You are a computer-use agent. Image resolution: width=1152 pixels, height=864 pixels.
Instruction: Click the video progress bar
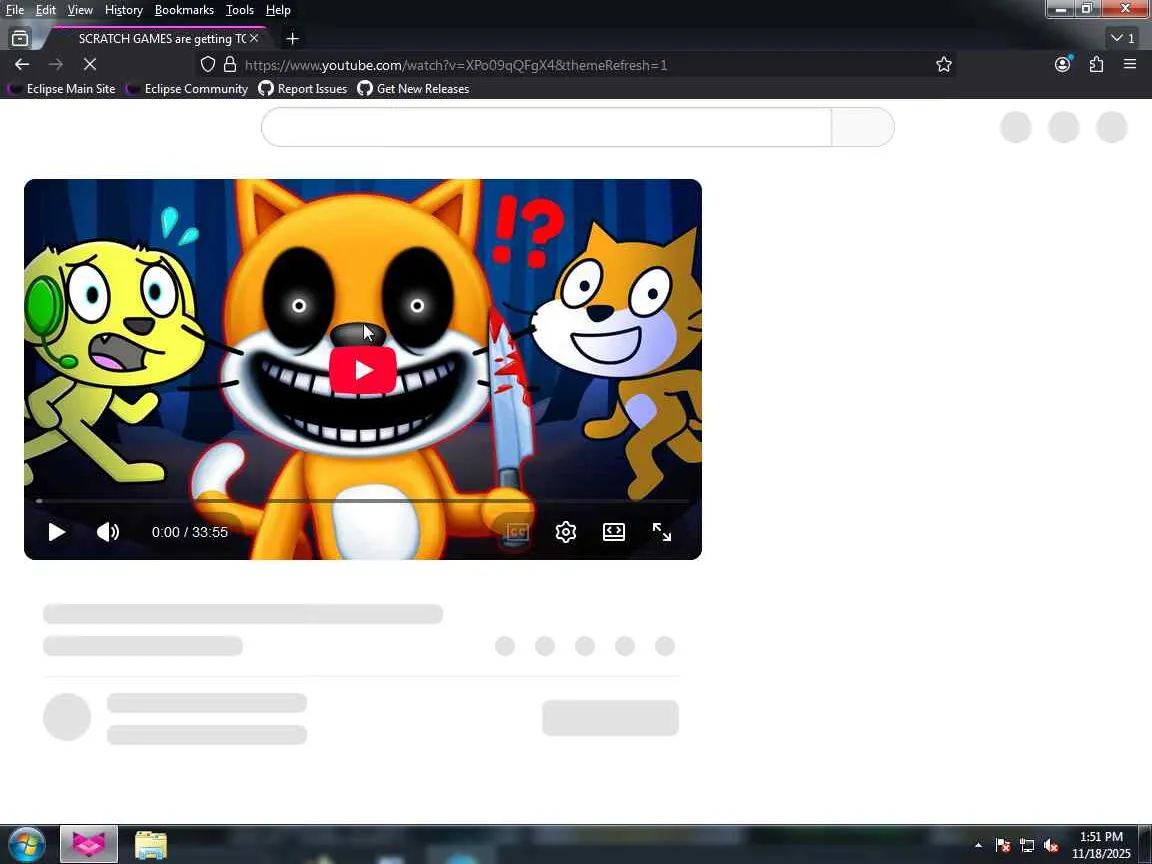[363, 501]
